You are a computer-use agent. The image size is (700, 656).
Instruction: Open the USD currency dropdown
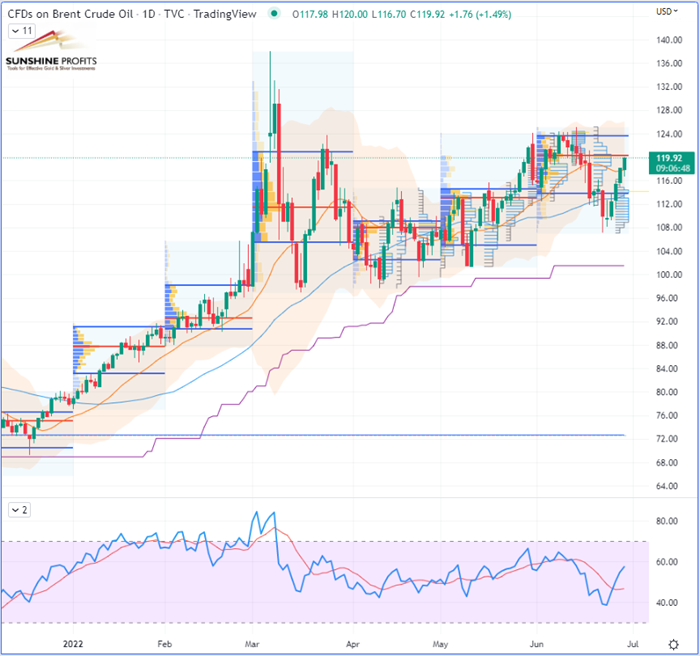667,11
